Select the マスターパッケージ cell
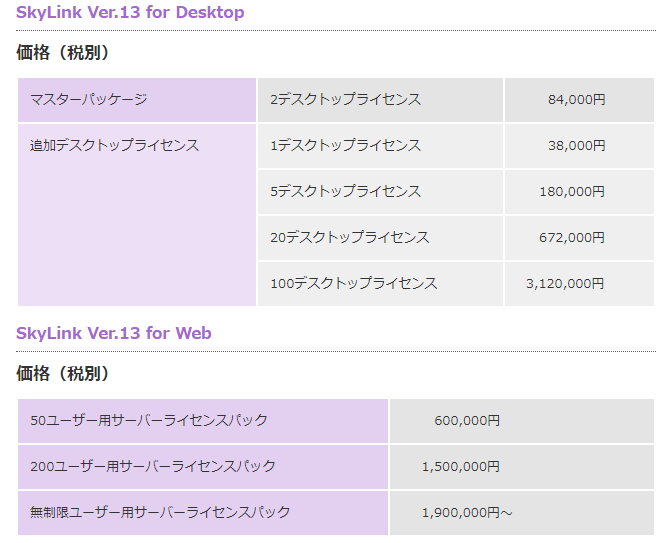668x543 pixels. [89, 99]
